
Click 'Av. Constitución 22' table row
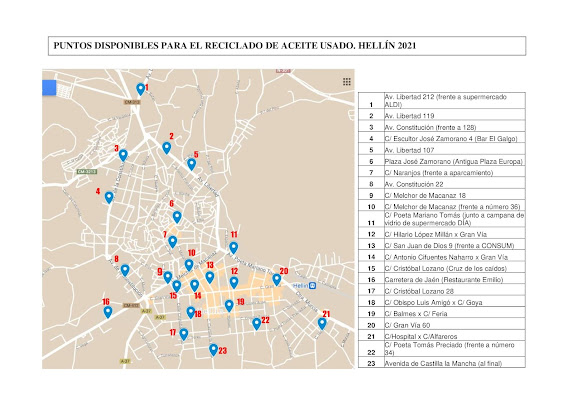point(442,183)
